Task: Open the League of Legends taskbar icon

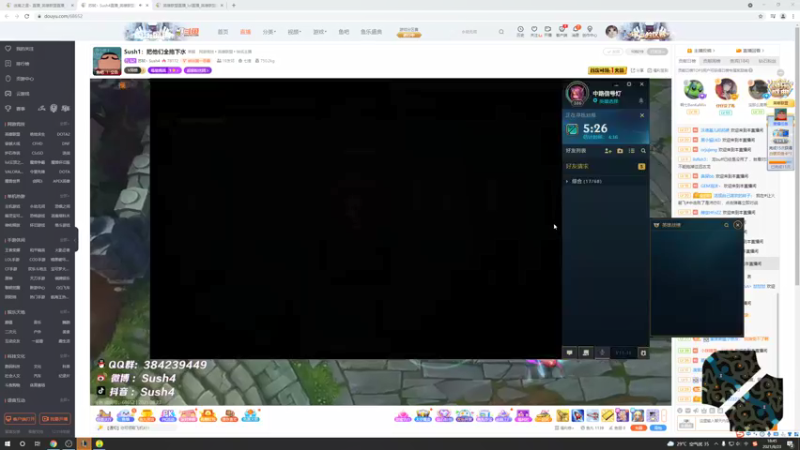Action: point(84,444)
